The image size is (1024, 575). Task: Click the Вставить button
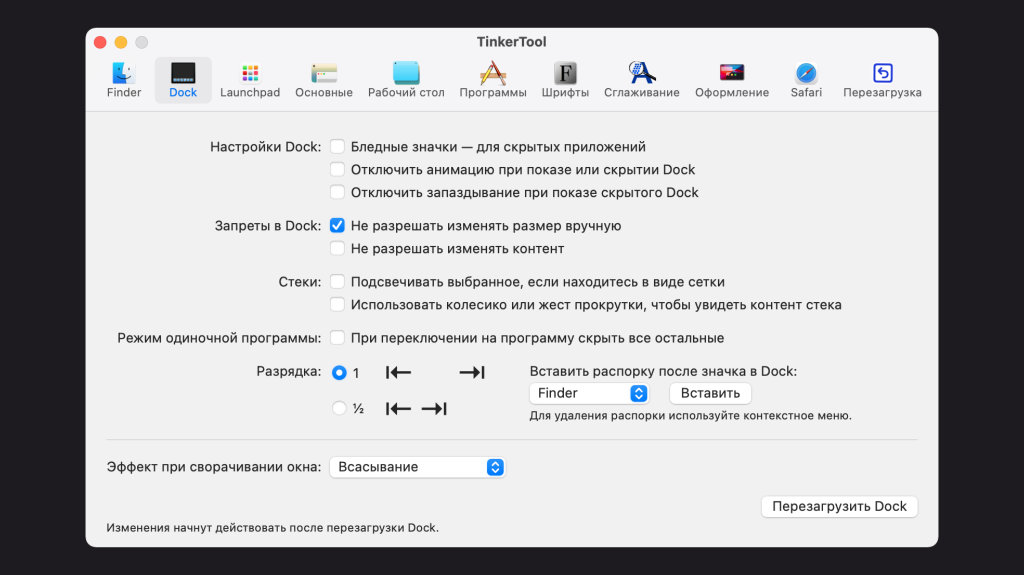coord(710,394)
